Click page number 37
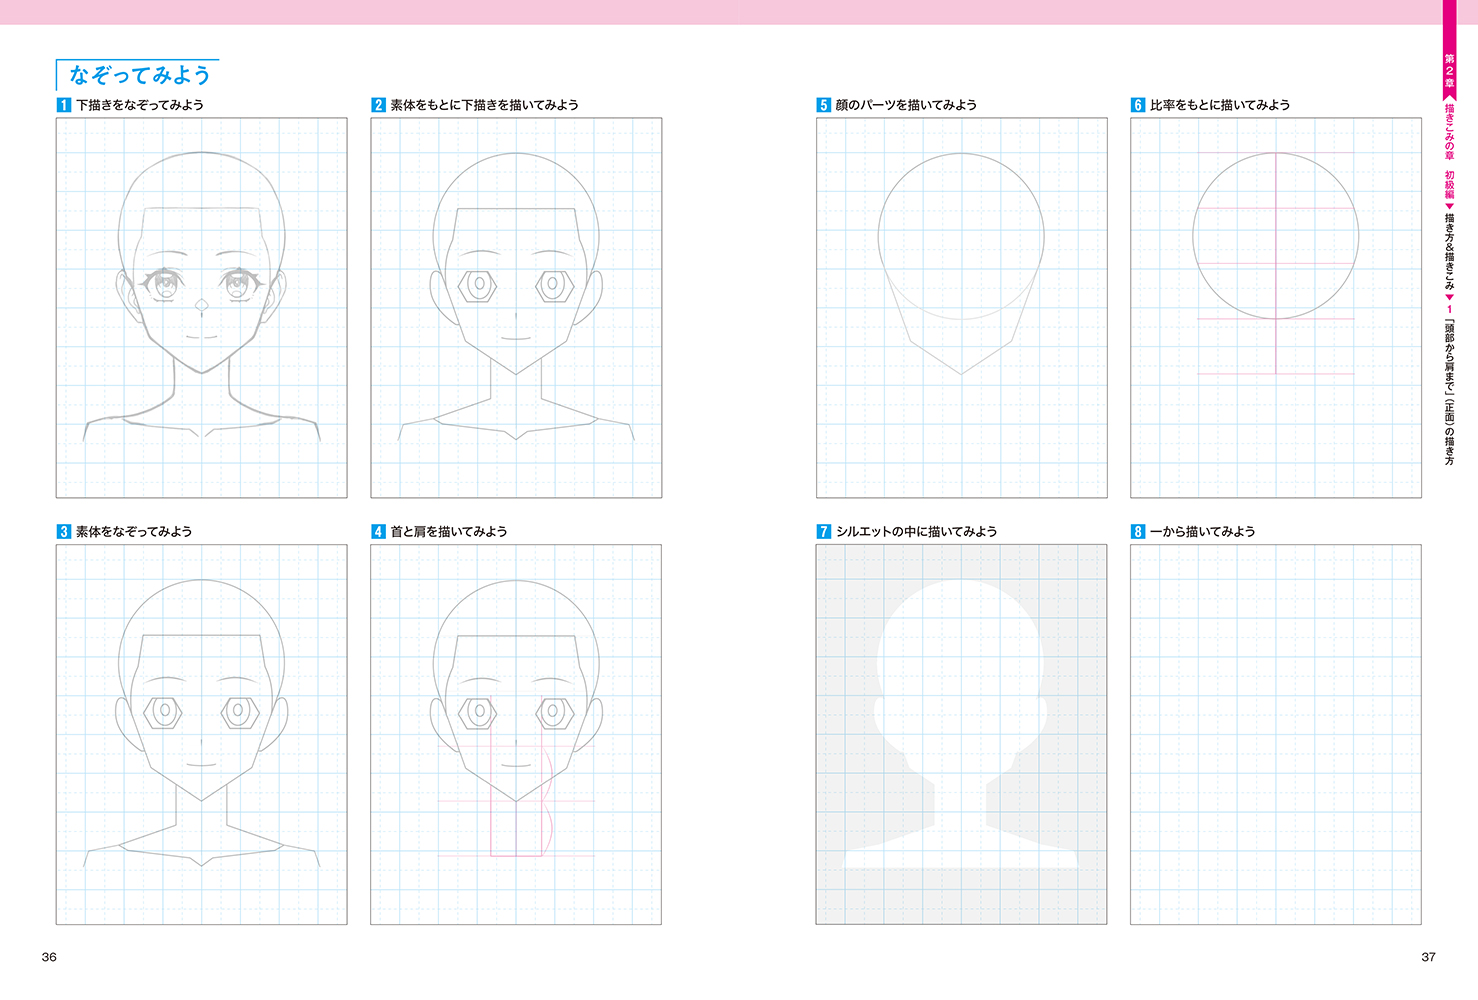Image resolution: width=1478 pixels, height=1000 pixels. (1428, 957)
